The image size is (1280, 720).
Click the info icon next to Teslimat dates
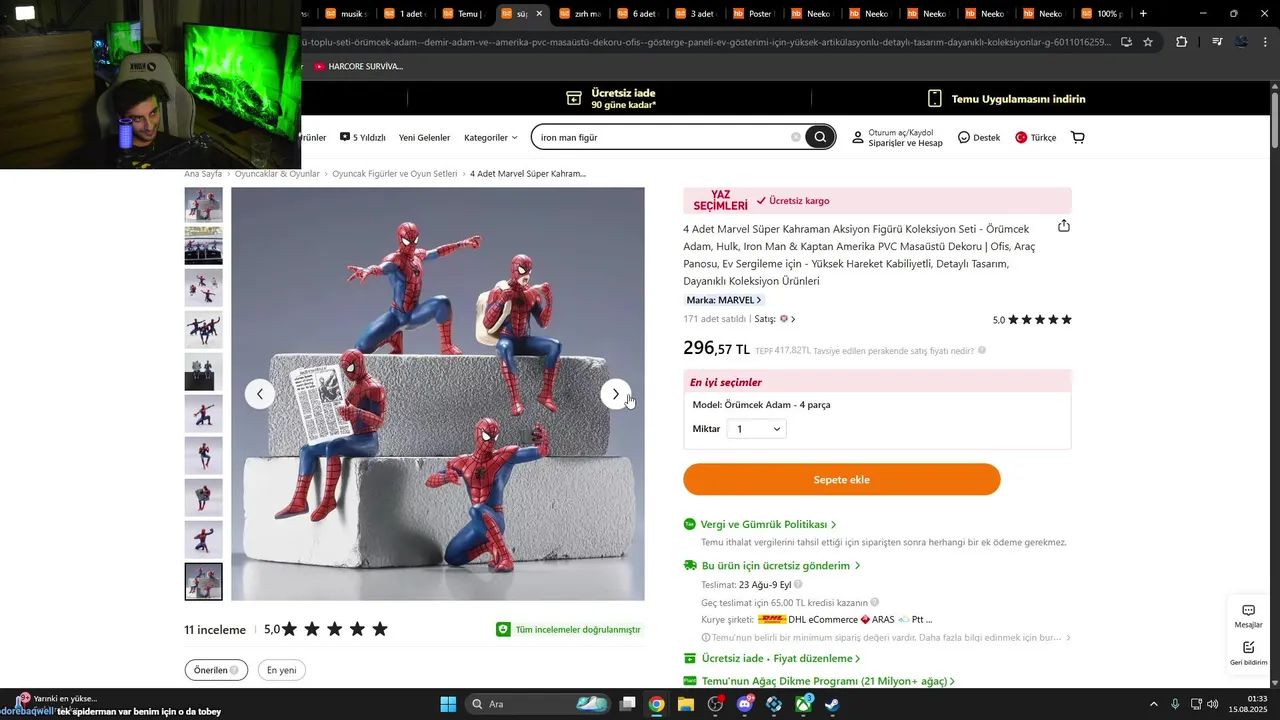pyautogui.click(x=798, y=584)
